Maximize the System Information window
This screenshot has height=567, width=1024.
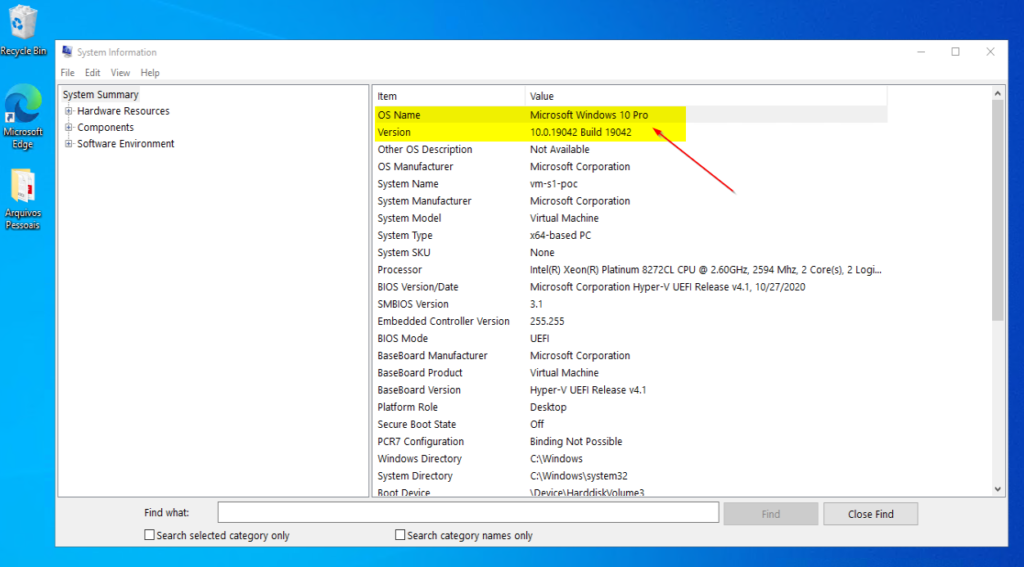pos(955,52)
